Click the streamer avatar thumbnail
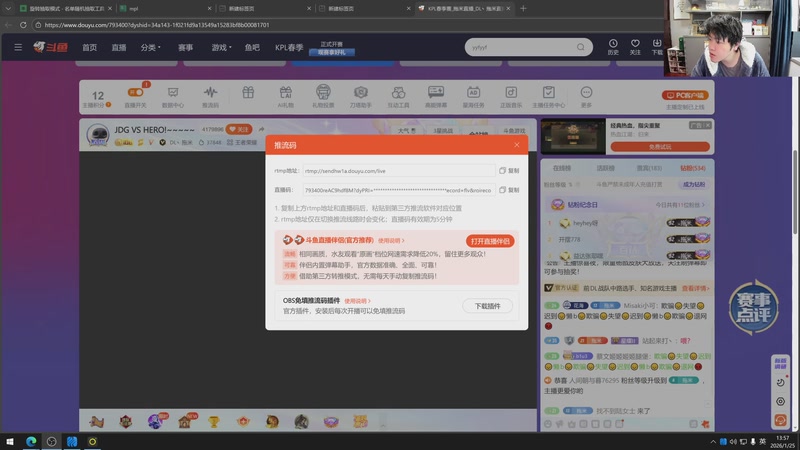The width and height of the screenshot is (800, 450). pyautogui.click(x=97, y=135)
